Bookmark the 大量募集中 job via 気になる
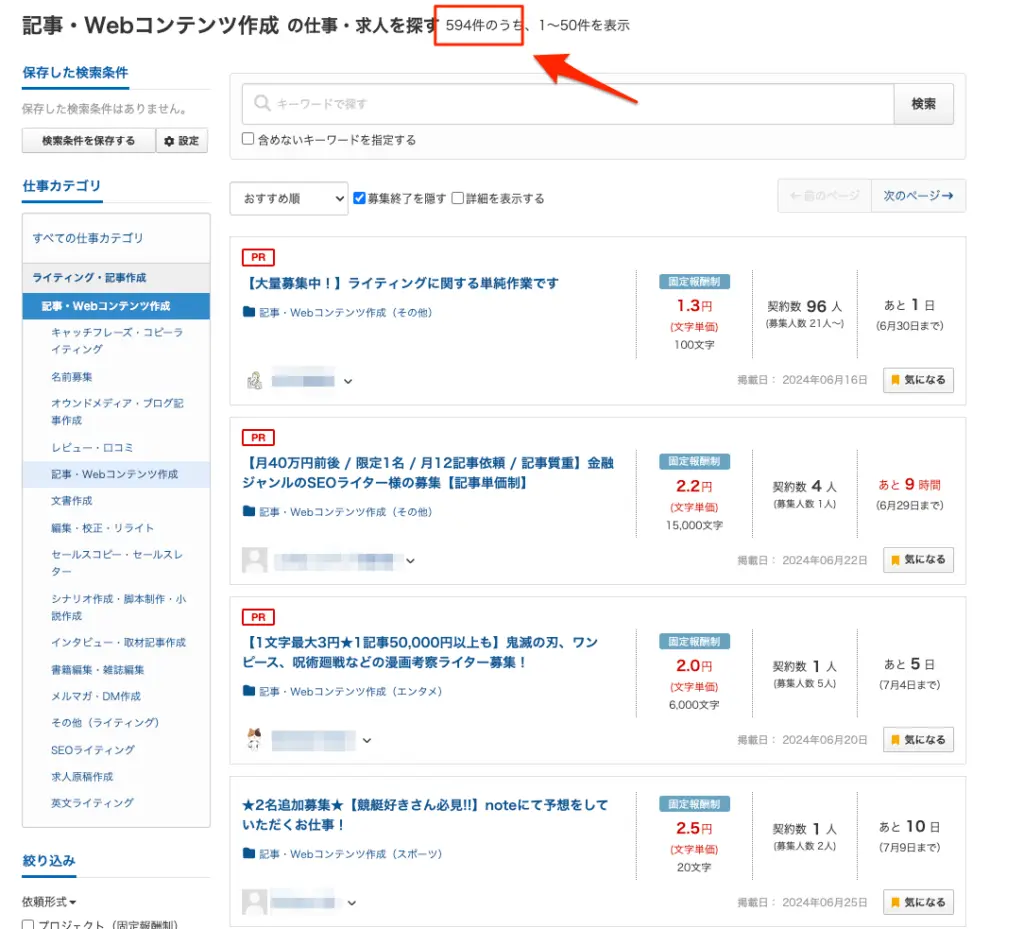This screenshot has height=929, width=1024. (918, 380)
